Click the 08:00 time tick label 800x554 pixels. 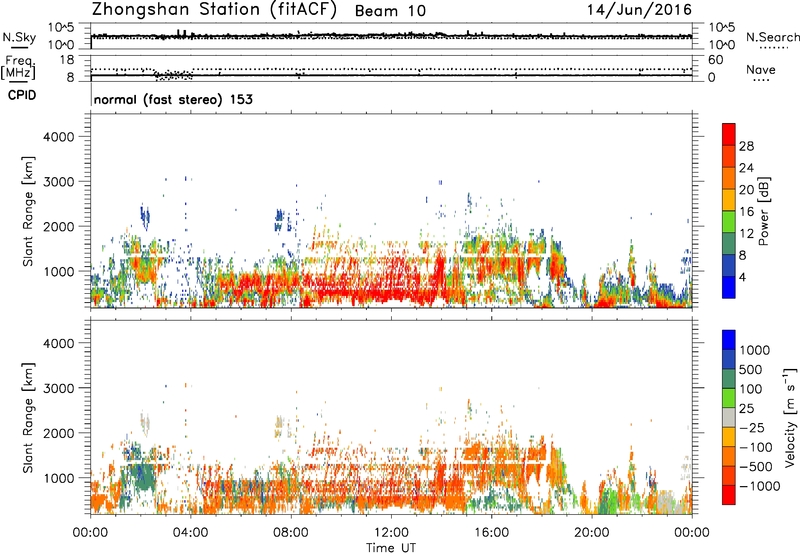pyautogui.click(x=291, y=533)
